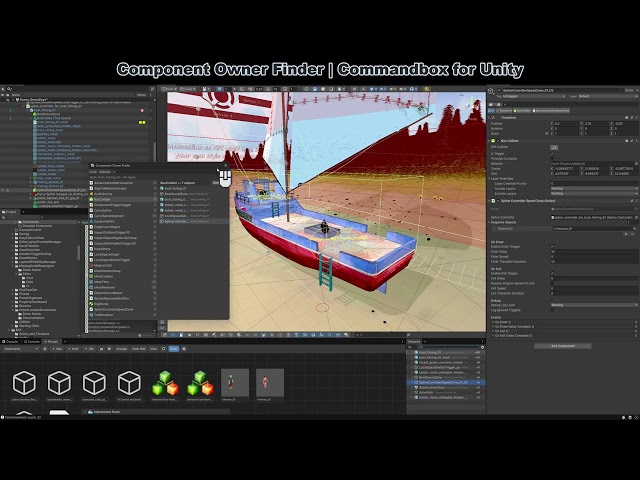This screenshot has height=480, width=640.
Task: Select the first cube thumbnail on Pinwall
Action: 24,383
